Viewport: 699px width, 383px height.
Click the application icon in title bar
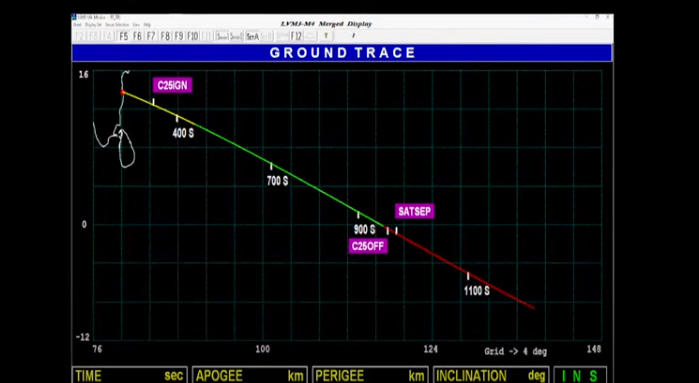click(74, 17)
